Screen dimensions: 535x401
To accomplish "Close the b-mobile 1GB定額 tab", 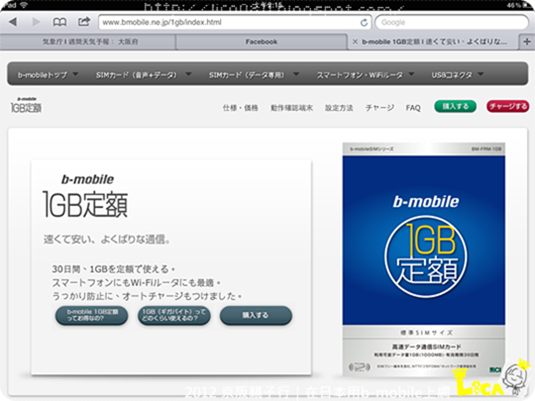I will coord(355,42).
